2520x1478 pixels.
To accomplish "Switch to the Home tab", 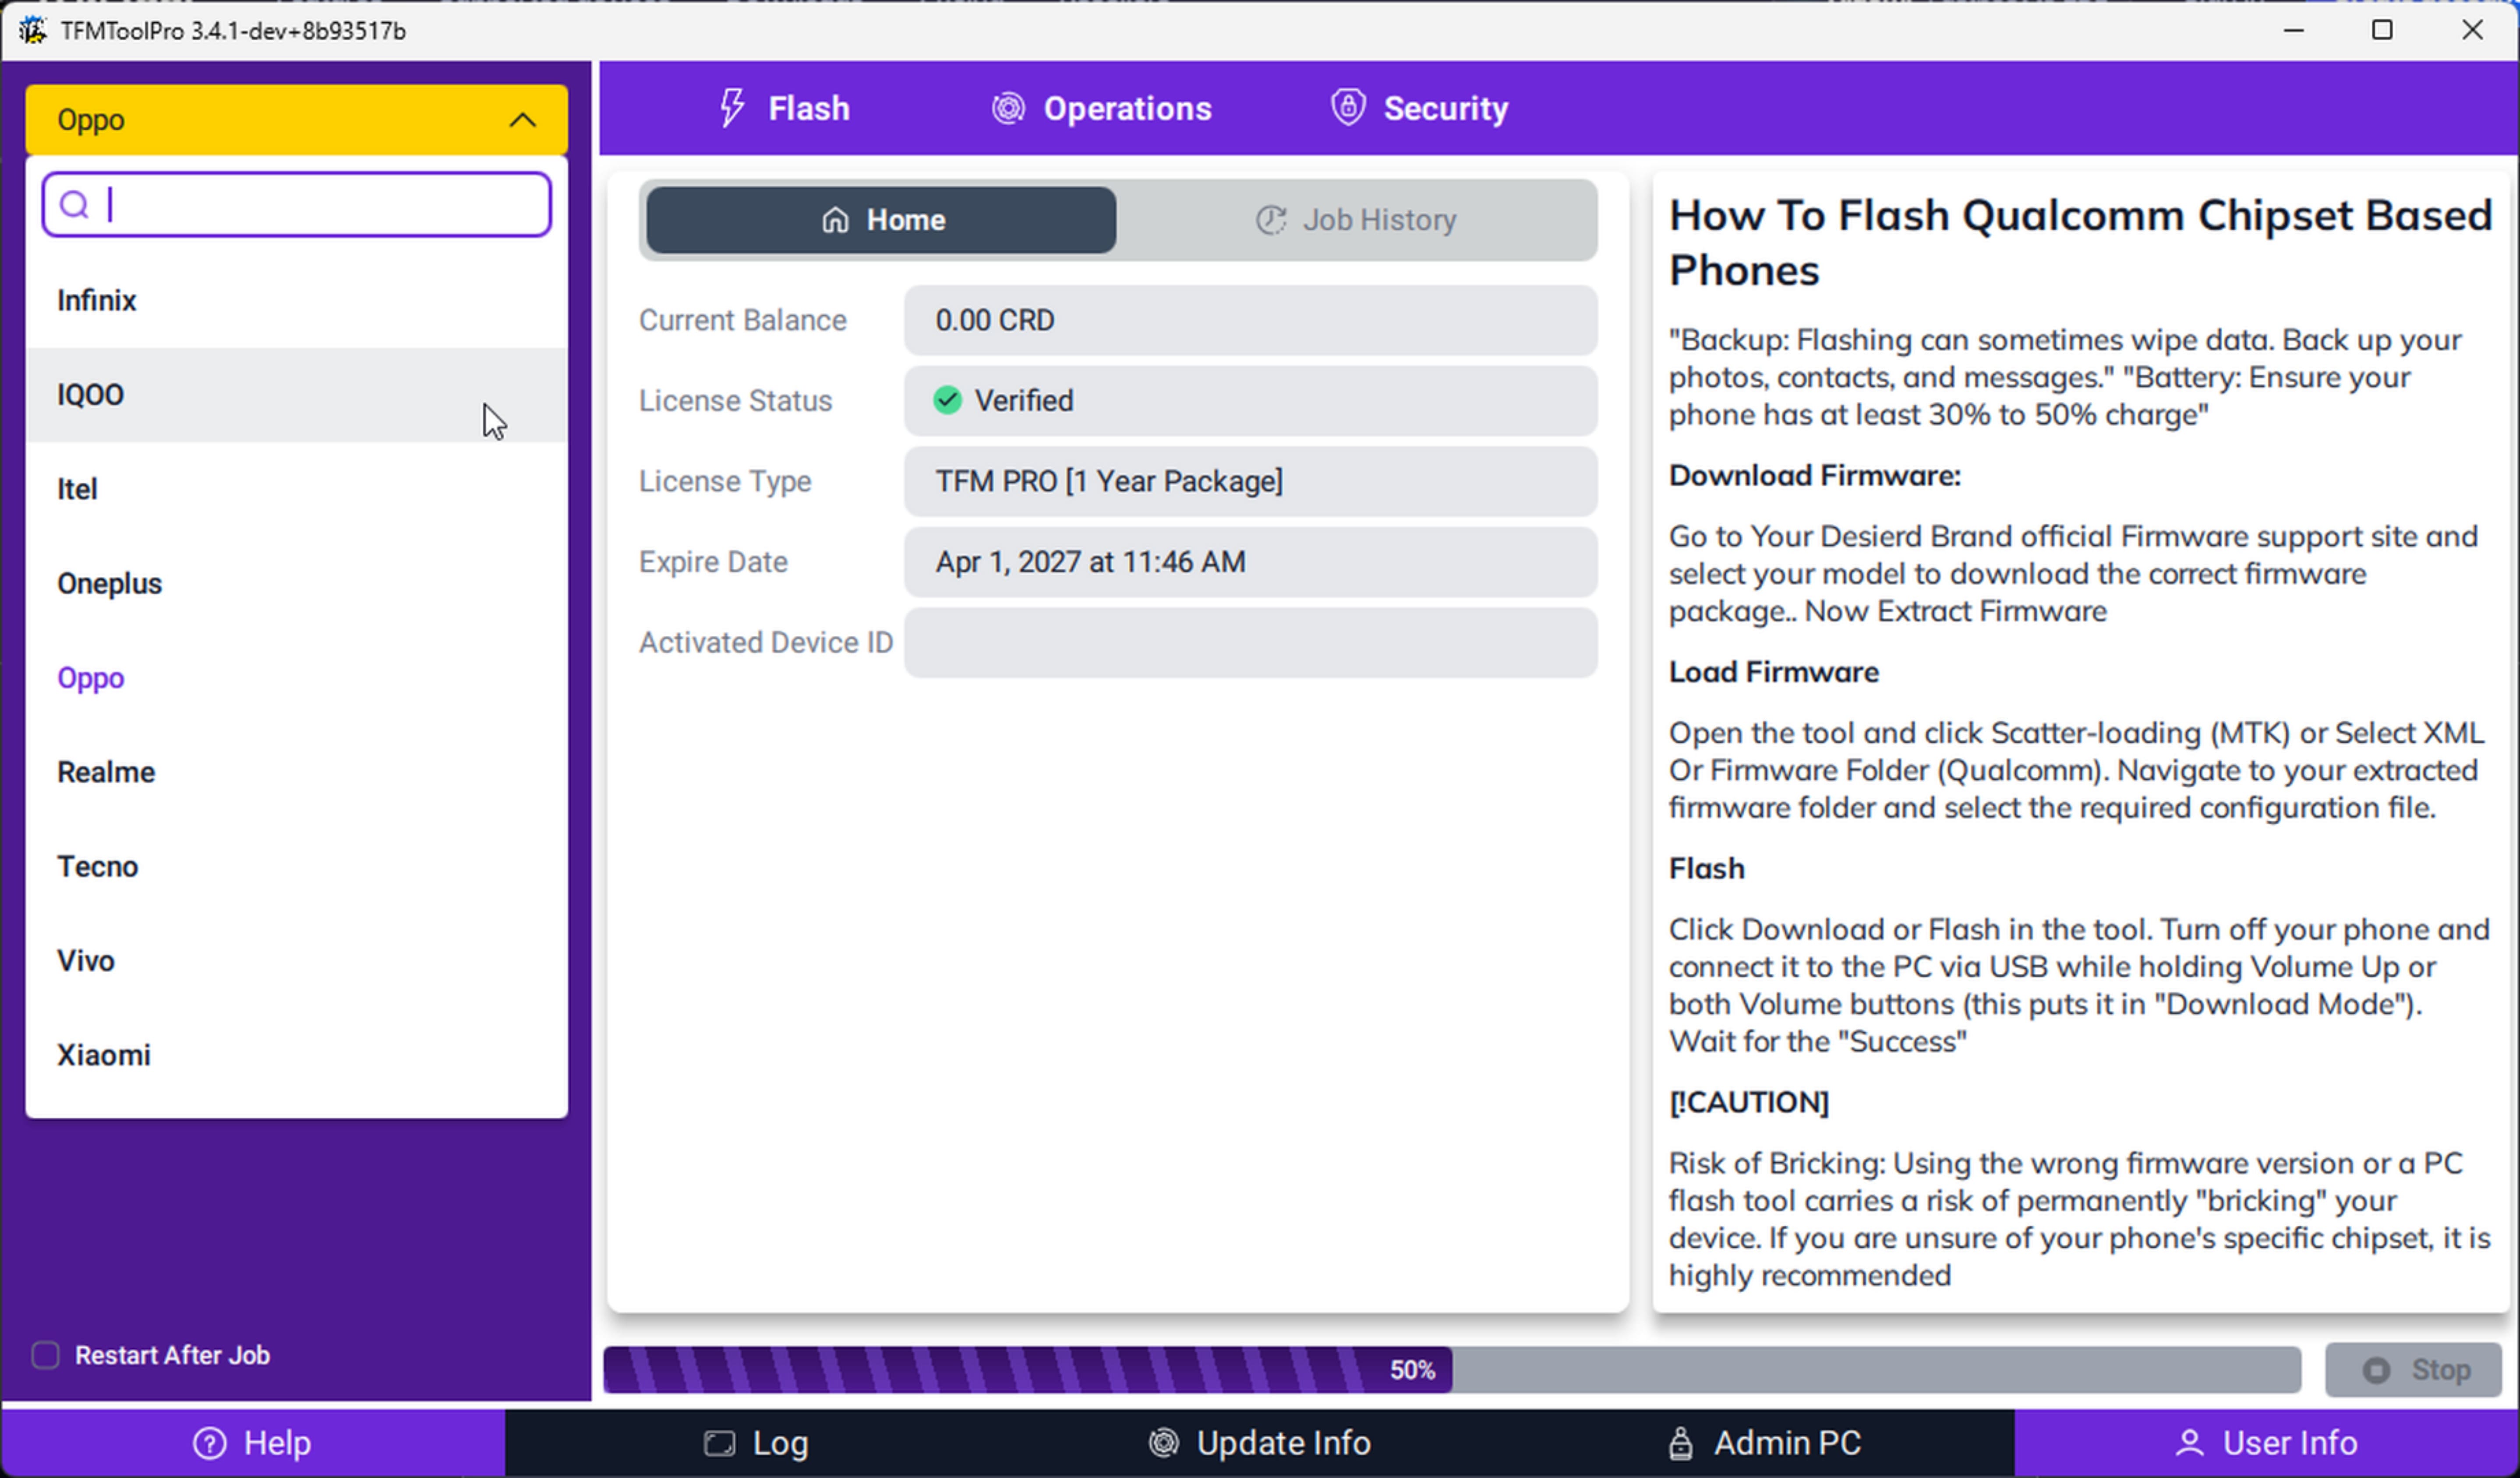I will (881, 220).
